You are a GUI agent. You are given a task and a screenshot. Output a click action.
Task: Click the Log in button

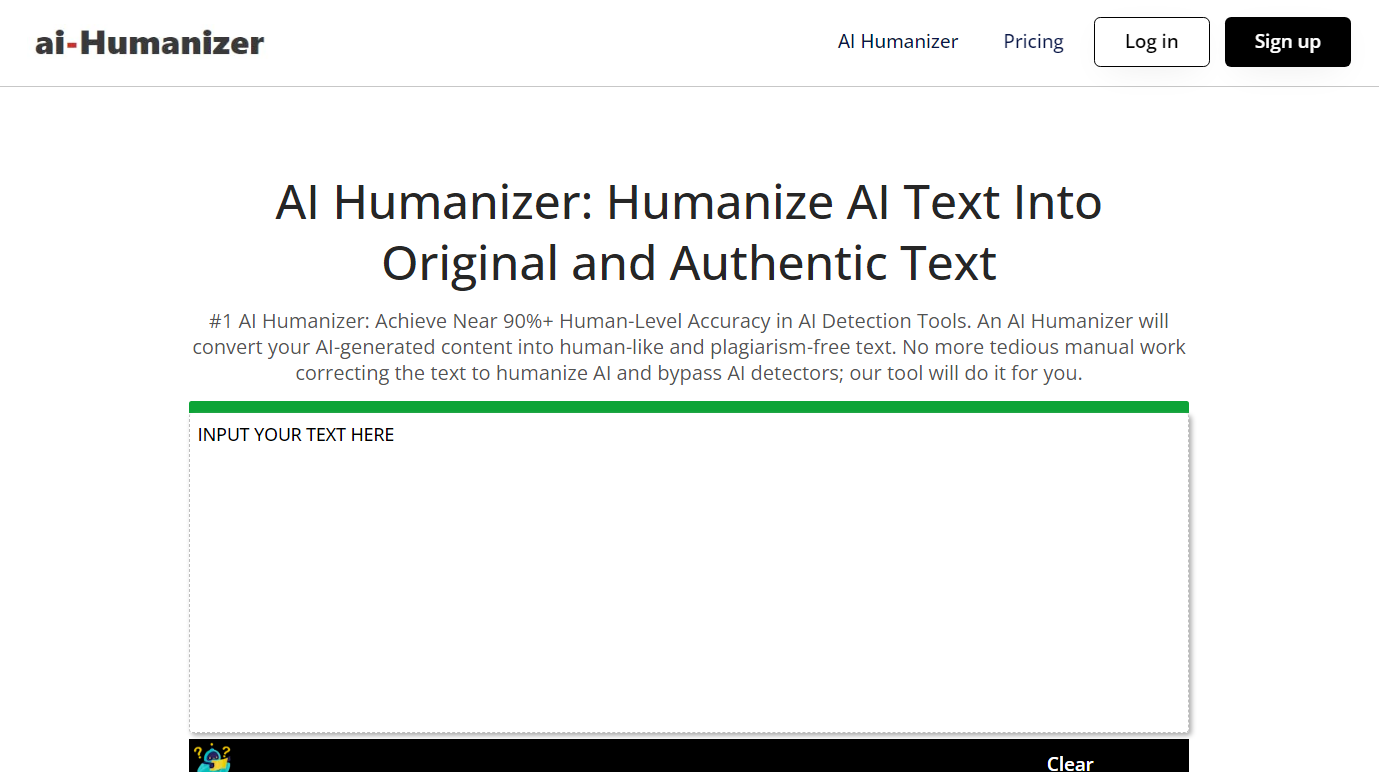1152,42
